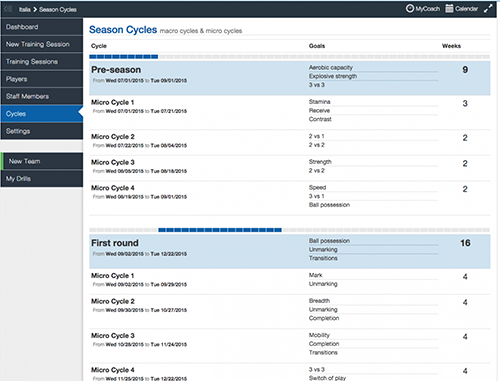The image size is (500, 381).
Task: Toggle fullscreen with the expand arrows icon
Action: pyautogui.click(x=488, y=9)
